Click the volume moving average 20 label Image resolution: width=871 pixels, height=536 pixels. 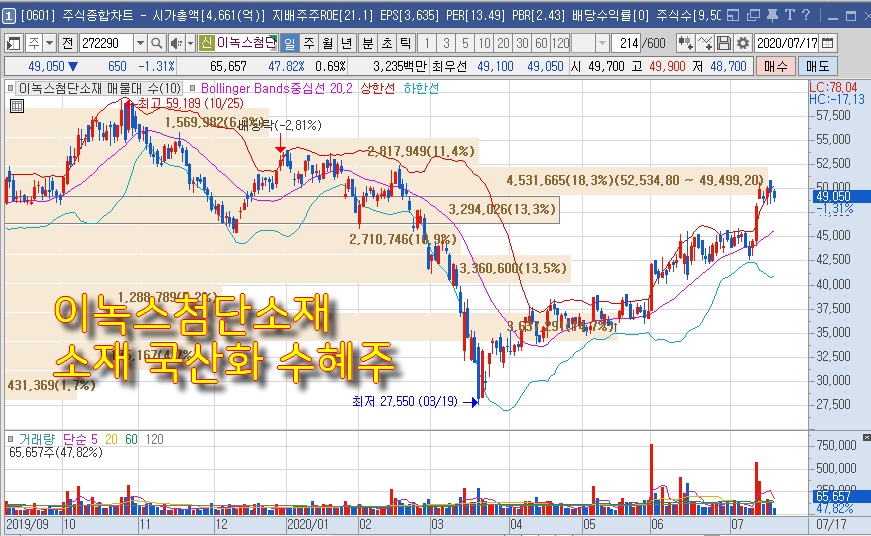pos(111,439)
